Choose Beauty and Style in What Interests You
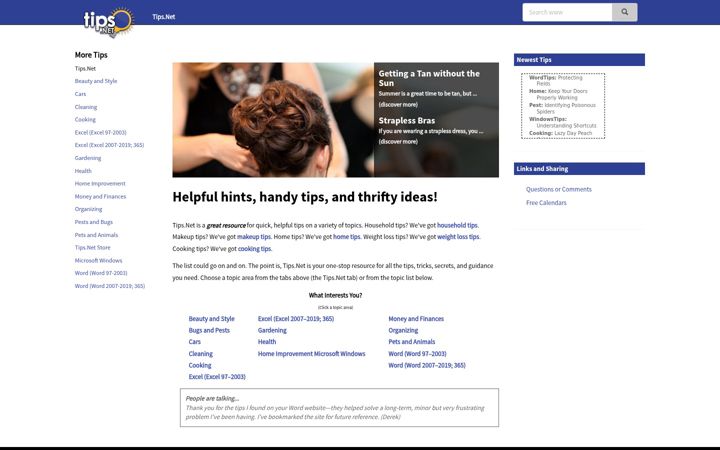Screen dimensions: 720x450 [x=211, y=319]
